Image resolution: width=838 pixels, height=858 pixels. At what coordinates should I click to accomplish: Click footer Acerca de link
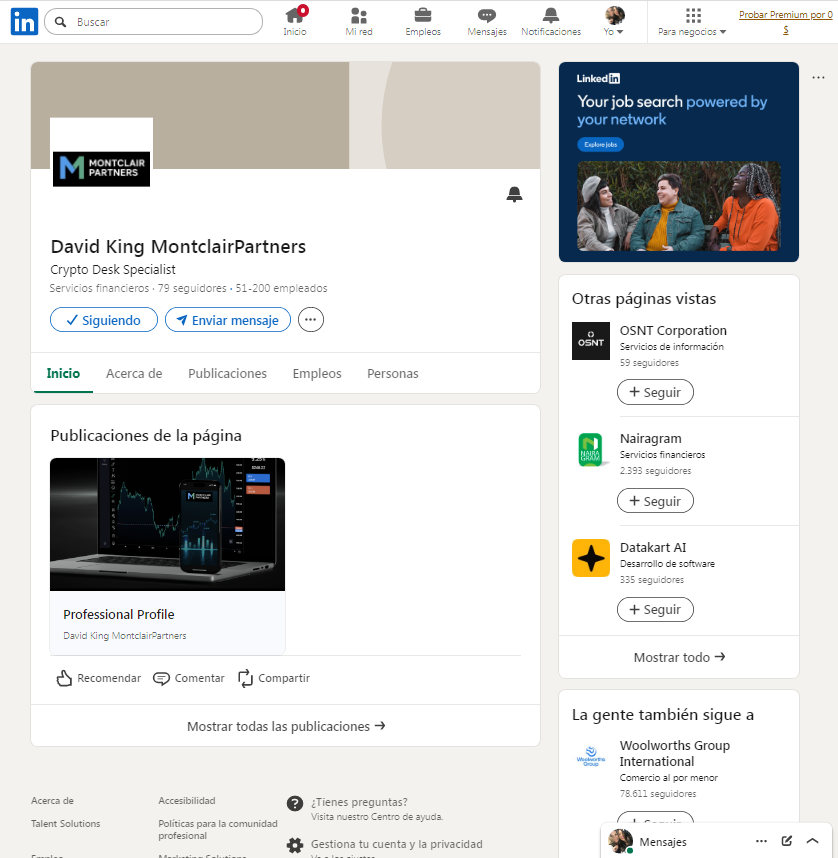pyautogui.click(x=52, y=801)
